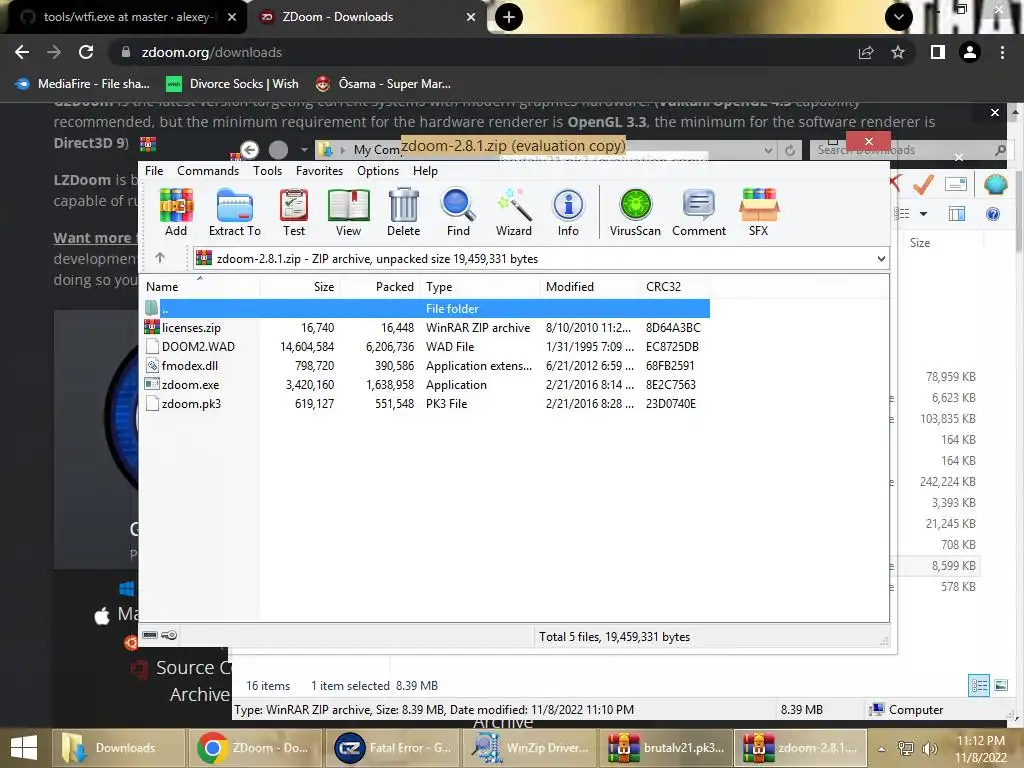This screenshot has width=1024, height=768.
Task: Click the Comment toolbar icon
Action: click(x=699, y=212)
